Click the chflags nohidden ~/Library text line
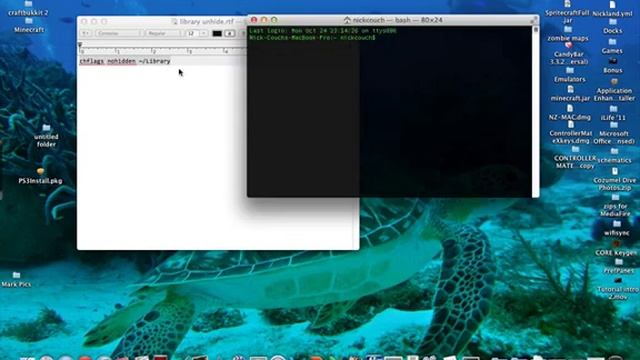The image size is (640, 360). tap(125, 61)
